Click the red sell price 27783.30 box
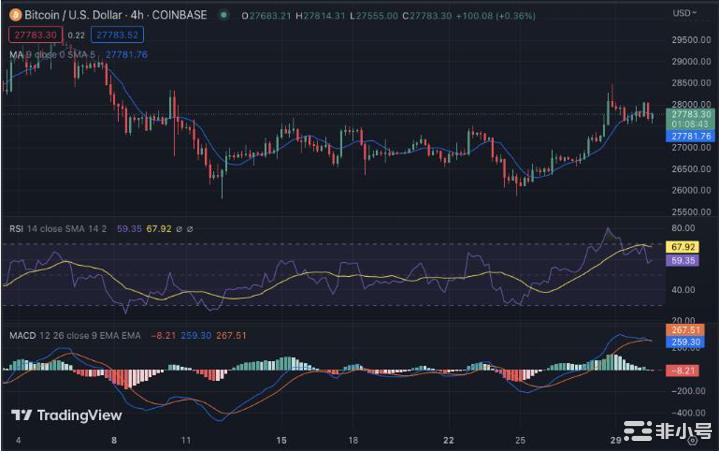 click(x=32, y=34)
